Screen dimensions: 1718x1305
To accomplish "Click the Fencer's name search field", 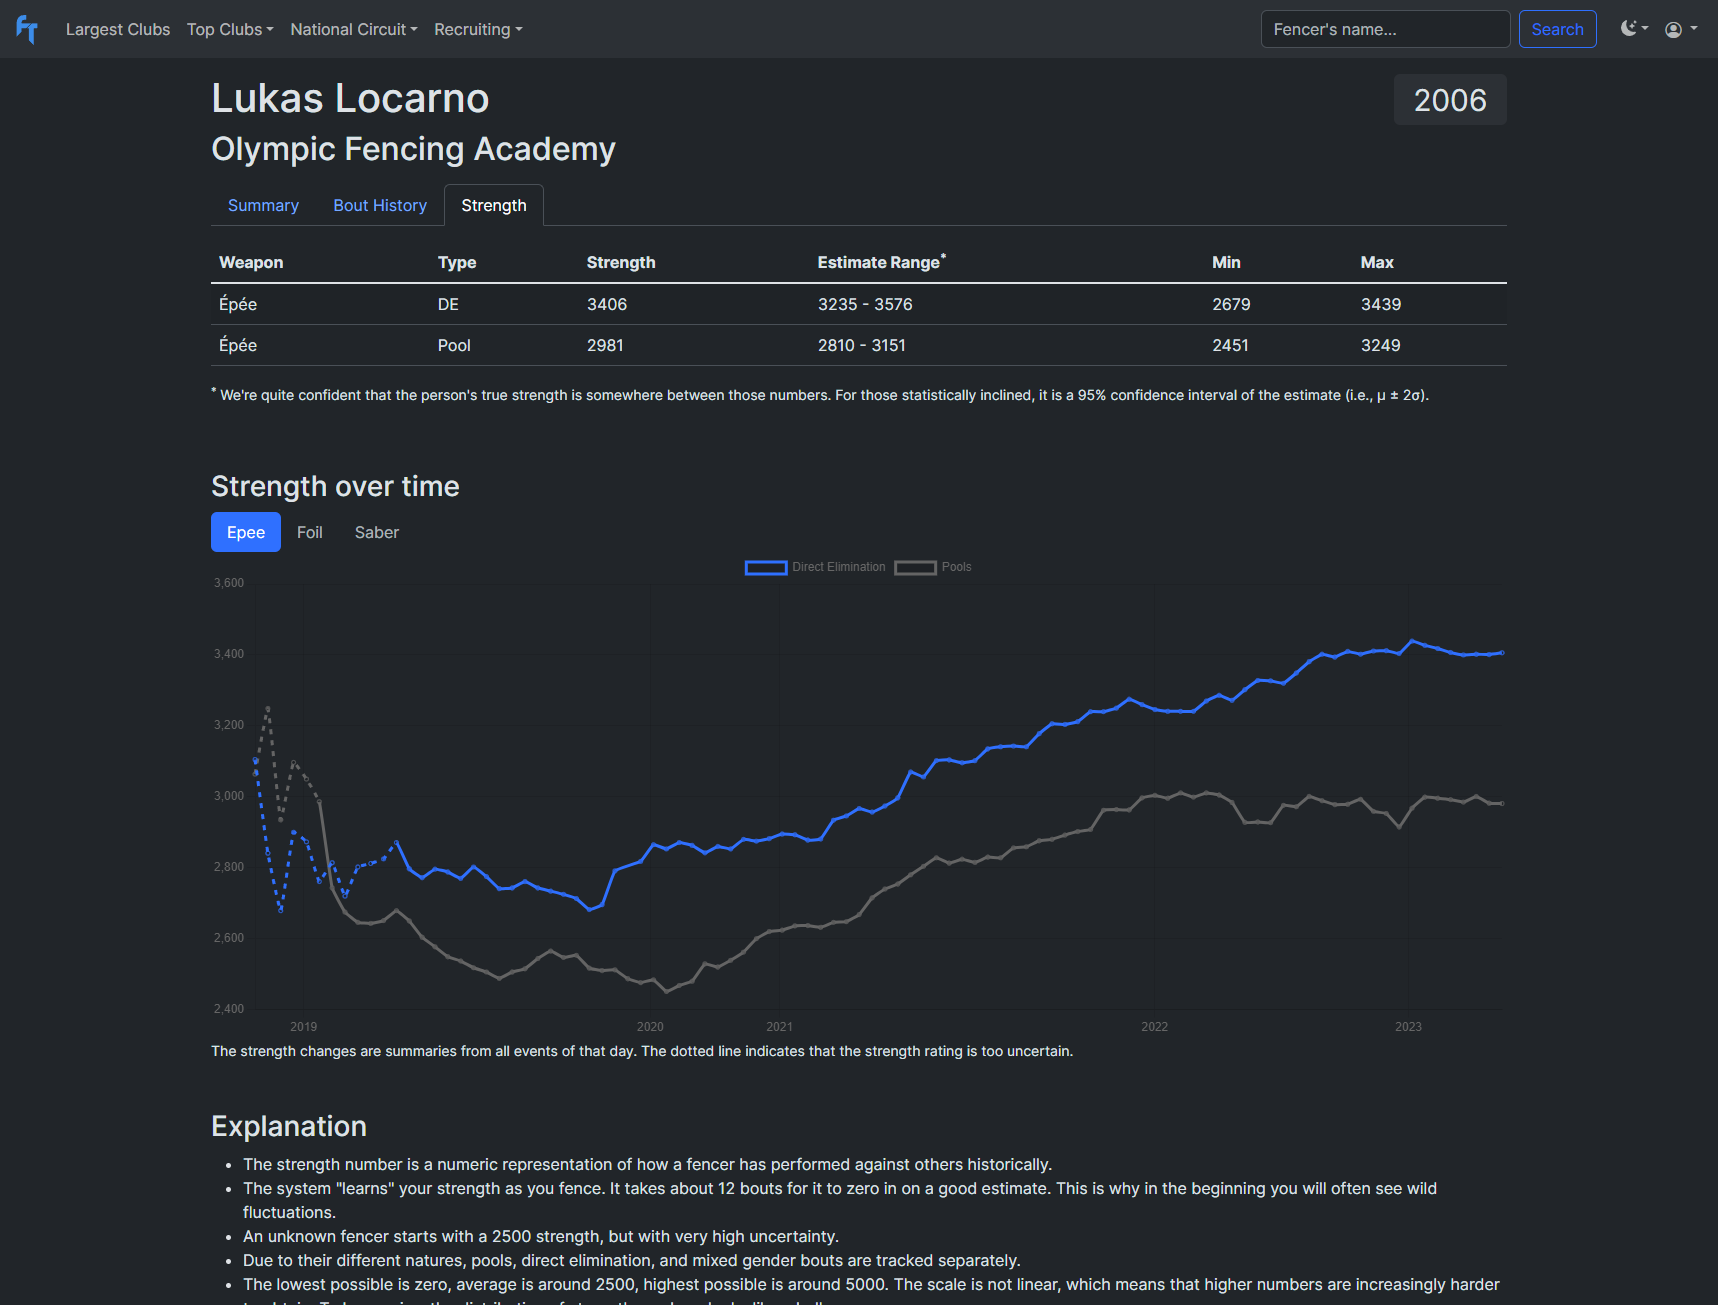I will [x=1384, y=29].
